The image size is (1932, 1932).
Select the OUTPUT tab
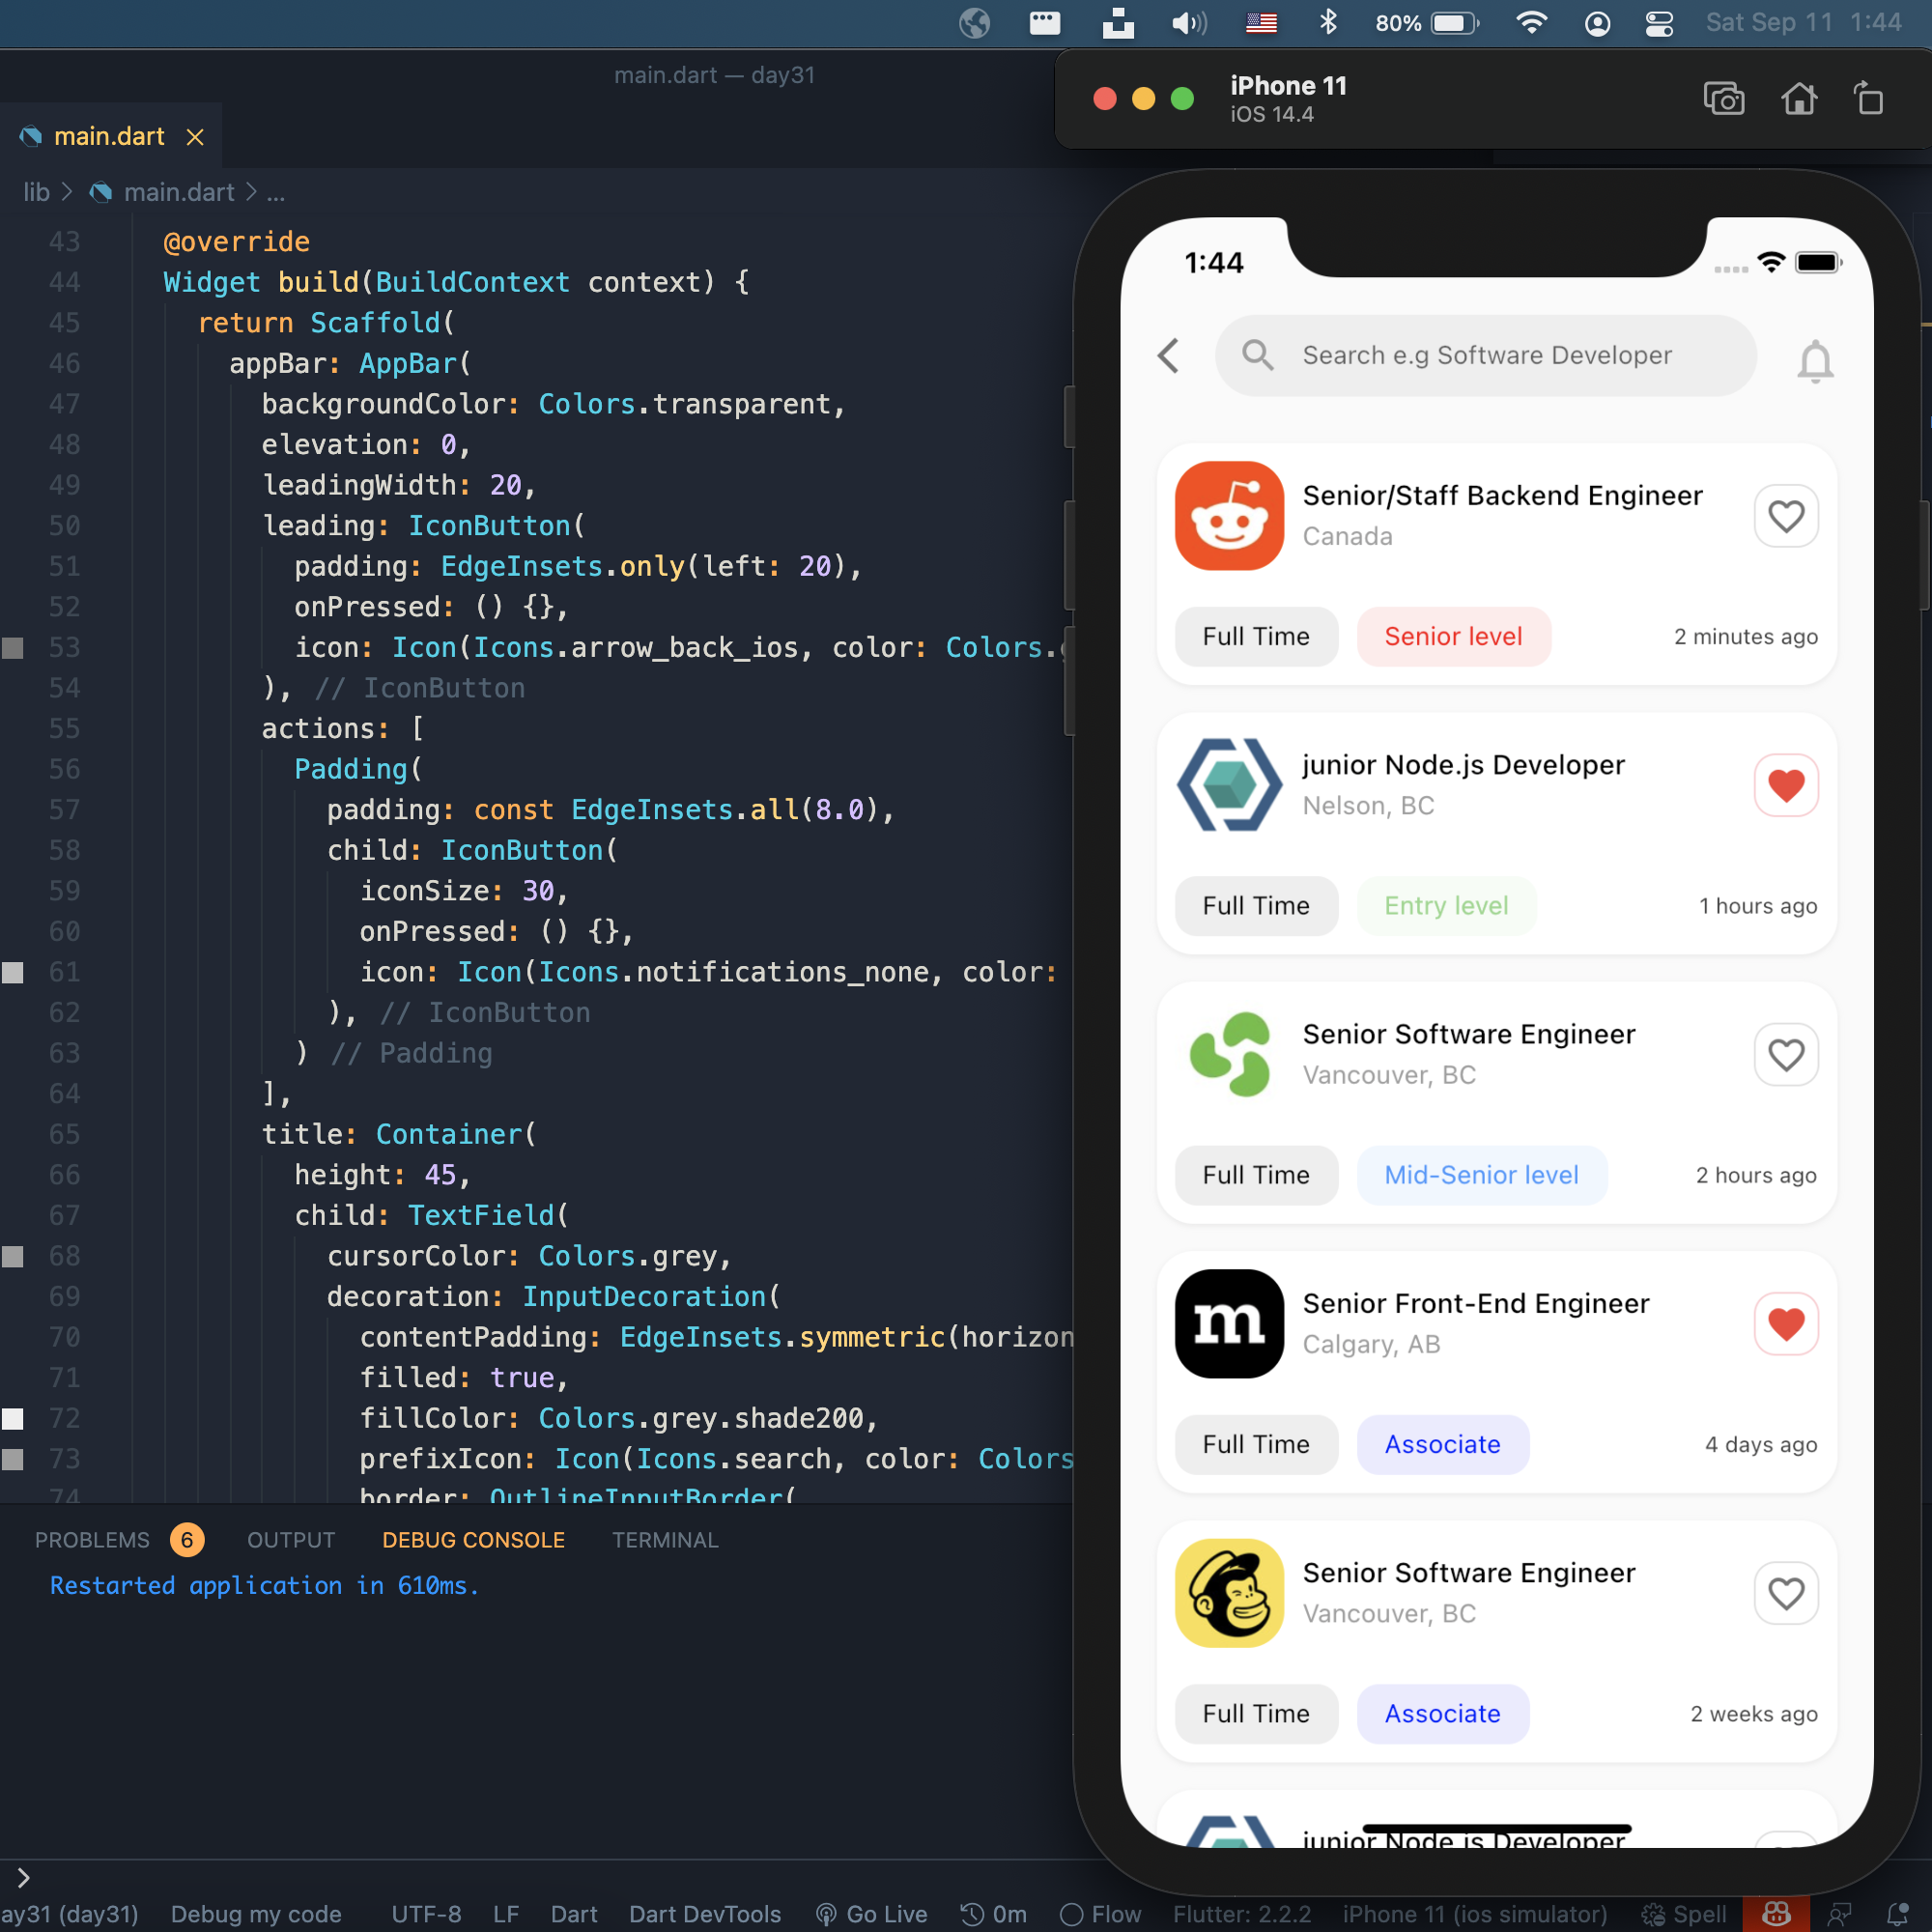click(x=290, y=1539)
